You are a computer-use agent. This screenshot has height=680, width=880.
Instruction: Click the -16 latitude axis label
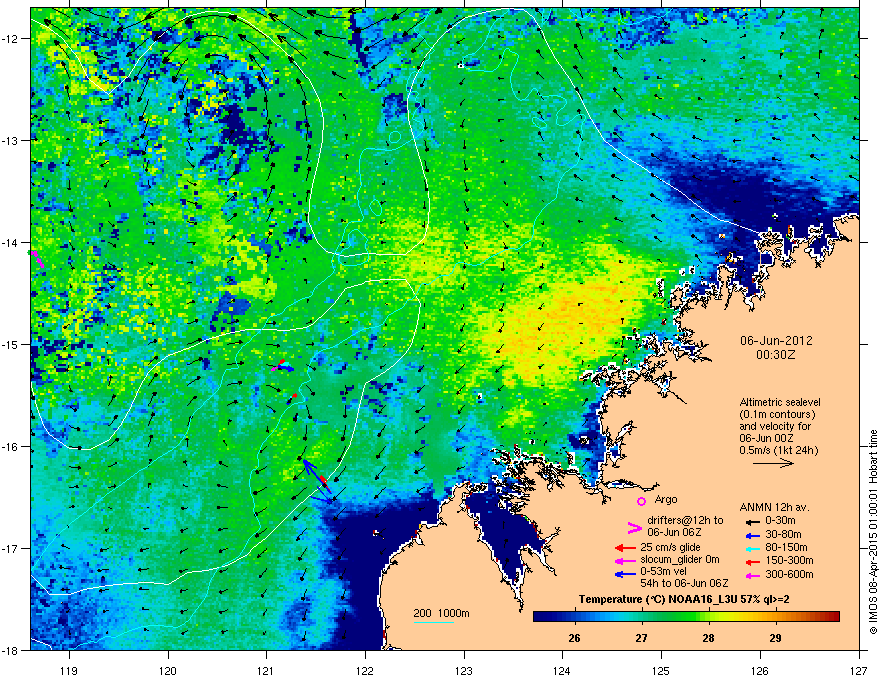(x=10, y=447)
